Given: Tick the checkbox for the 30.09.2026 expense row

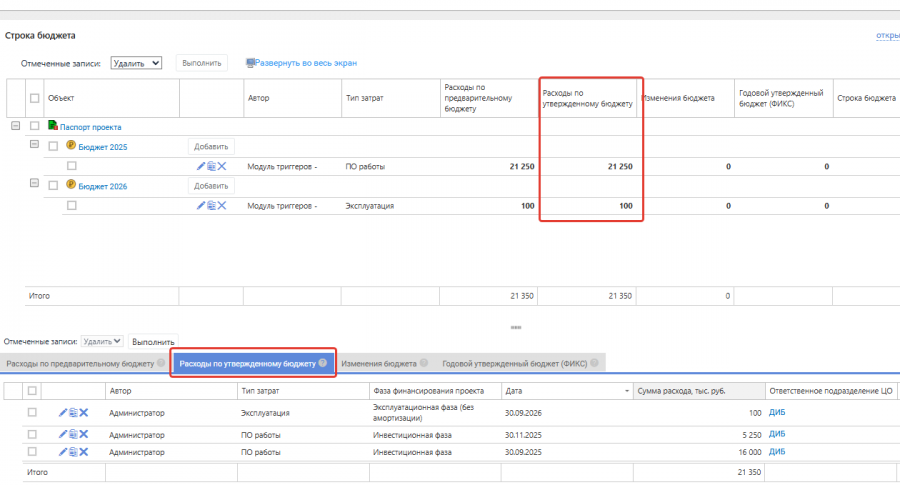Looking at the screenshot, I should coord(32,412).
